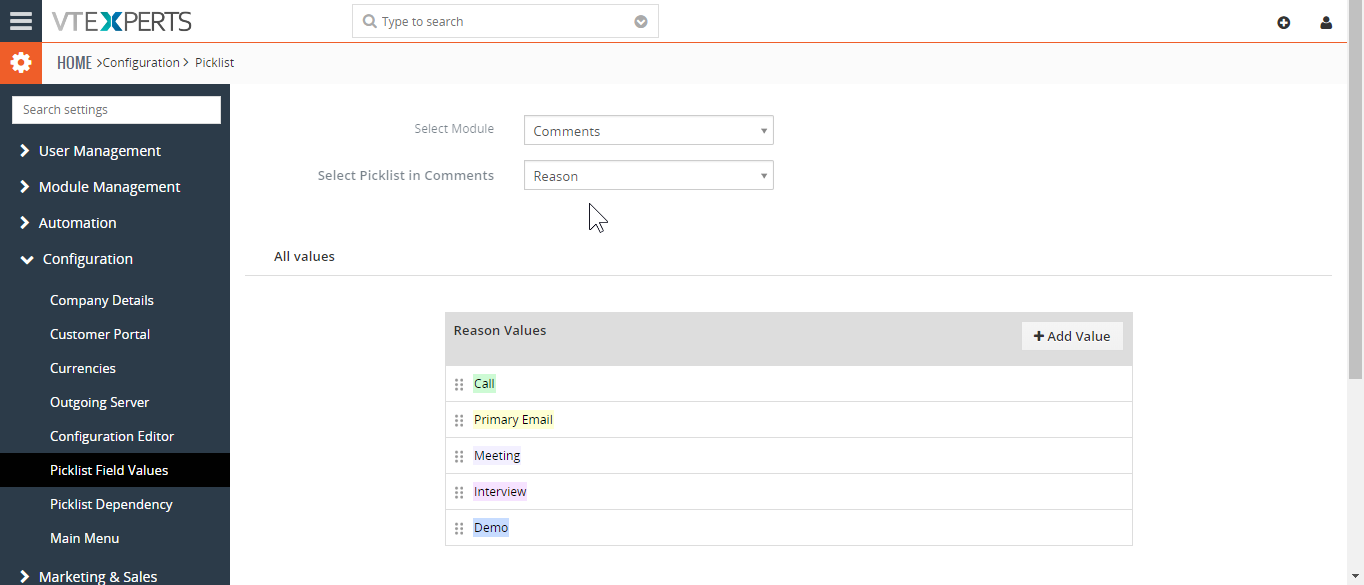Switch to the All values tab
The image size is (1364, 585).
click(304, 256)
